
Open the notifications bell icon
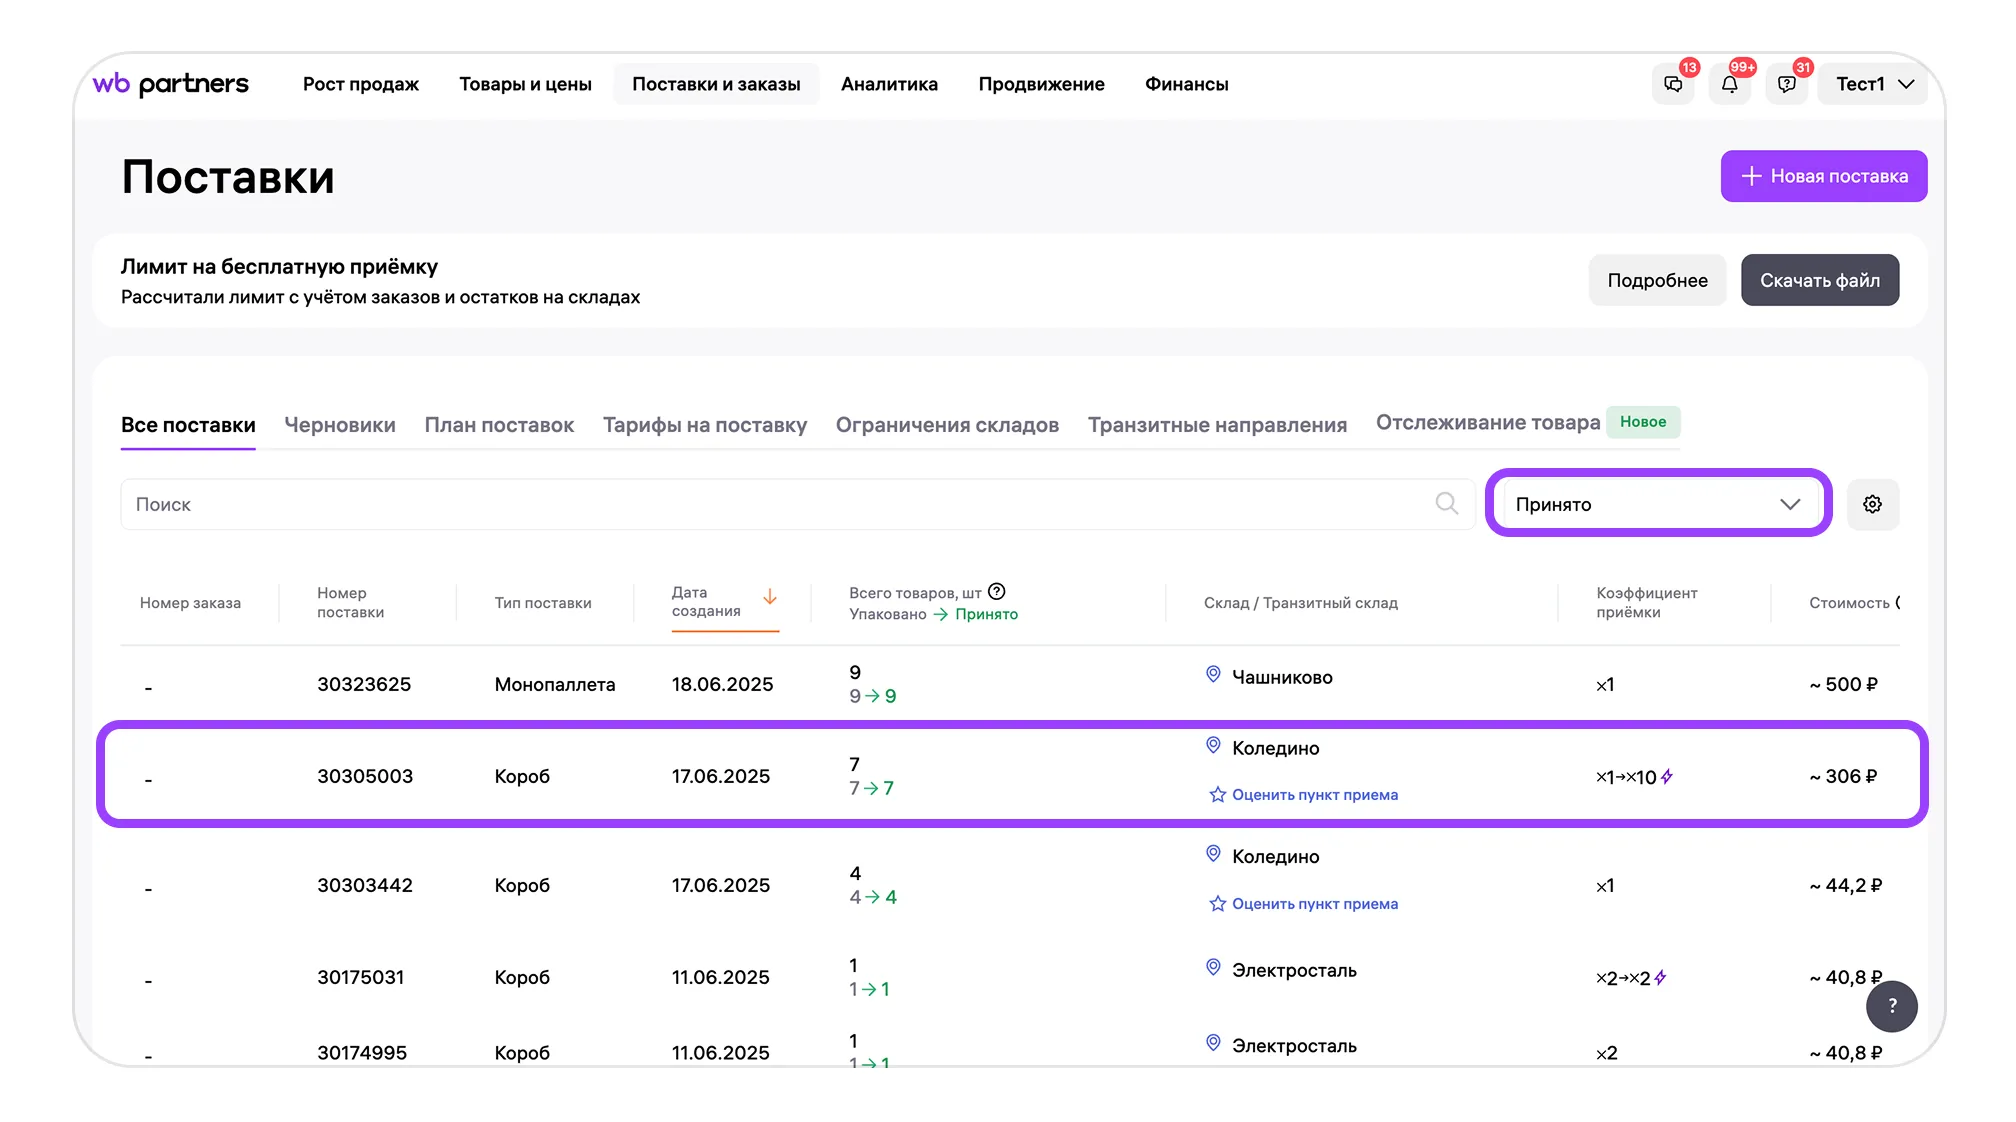[x=1730, y=84]
